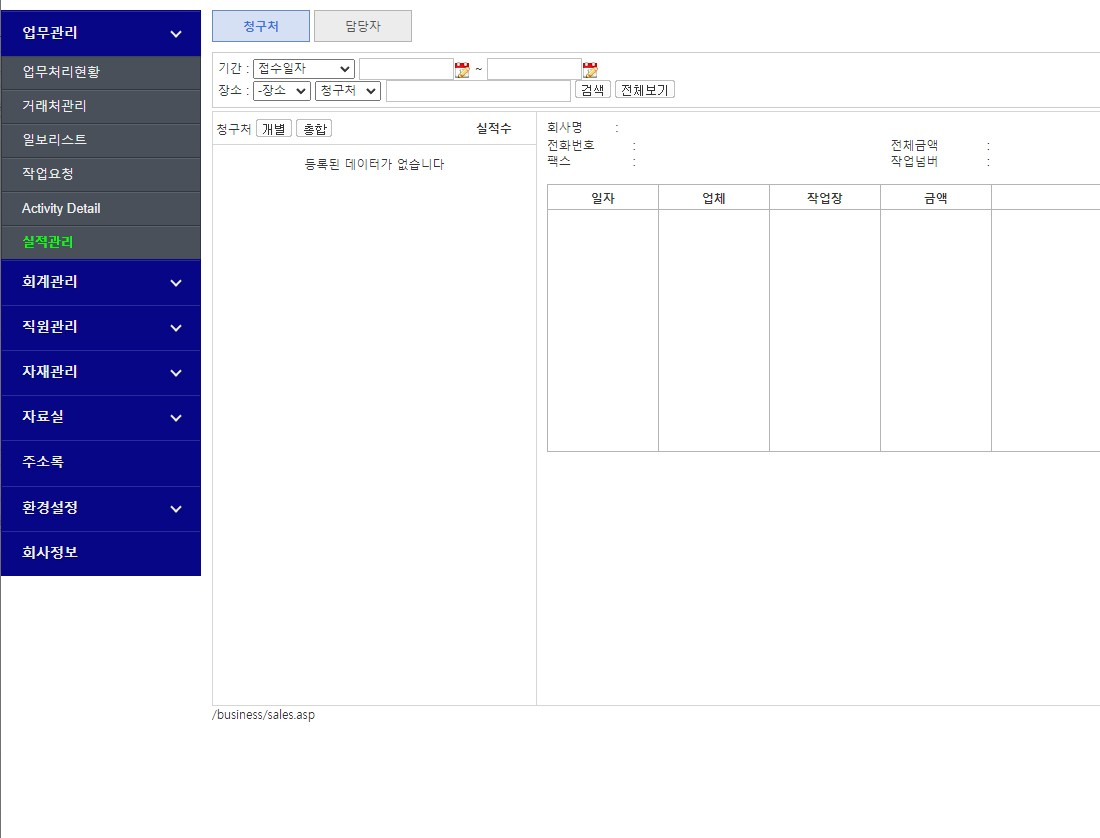Click the search keyword text field
The width and height of the screenshot is (1100, 838).
[478, 91]
